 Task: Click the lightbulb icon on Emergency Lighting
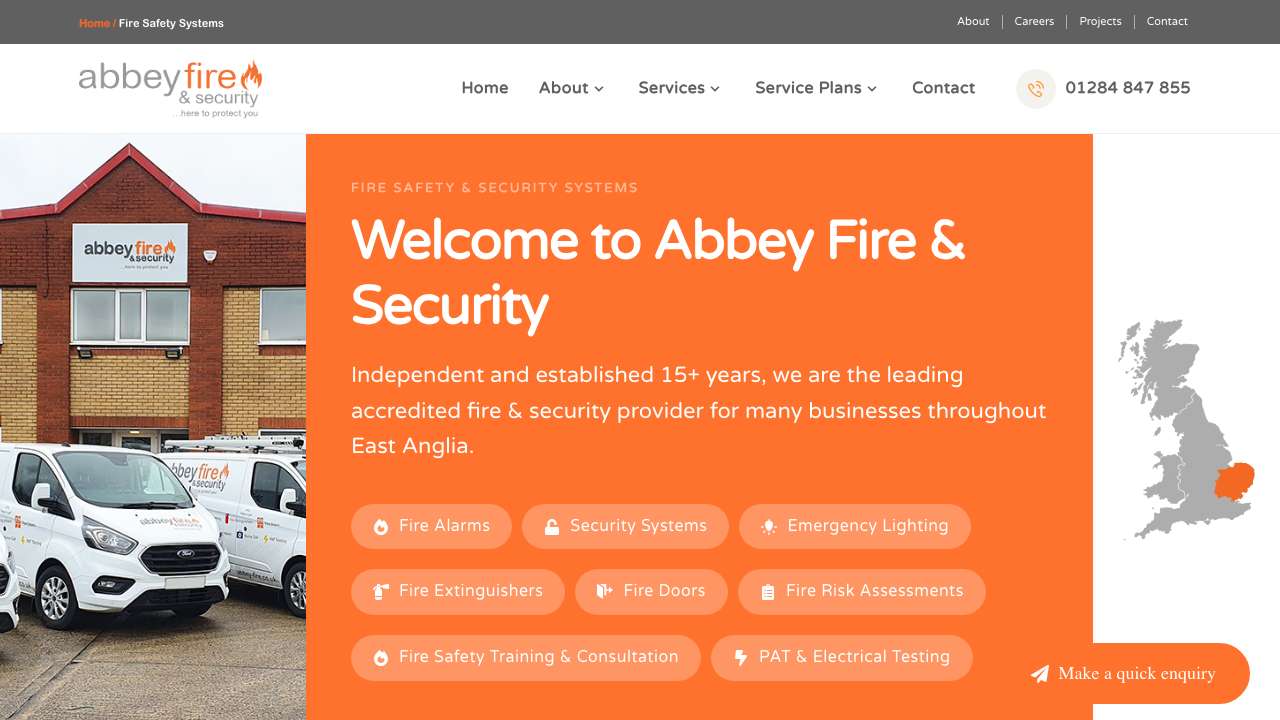(x=768, y=527)
